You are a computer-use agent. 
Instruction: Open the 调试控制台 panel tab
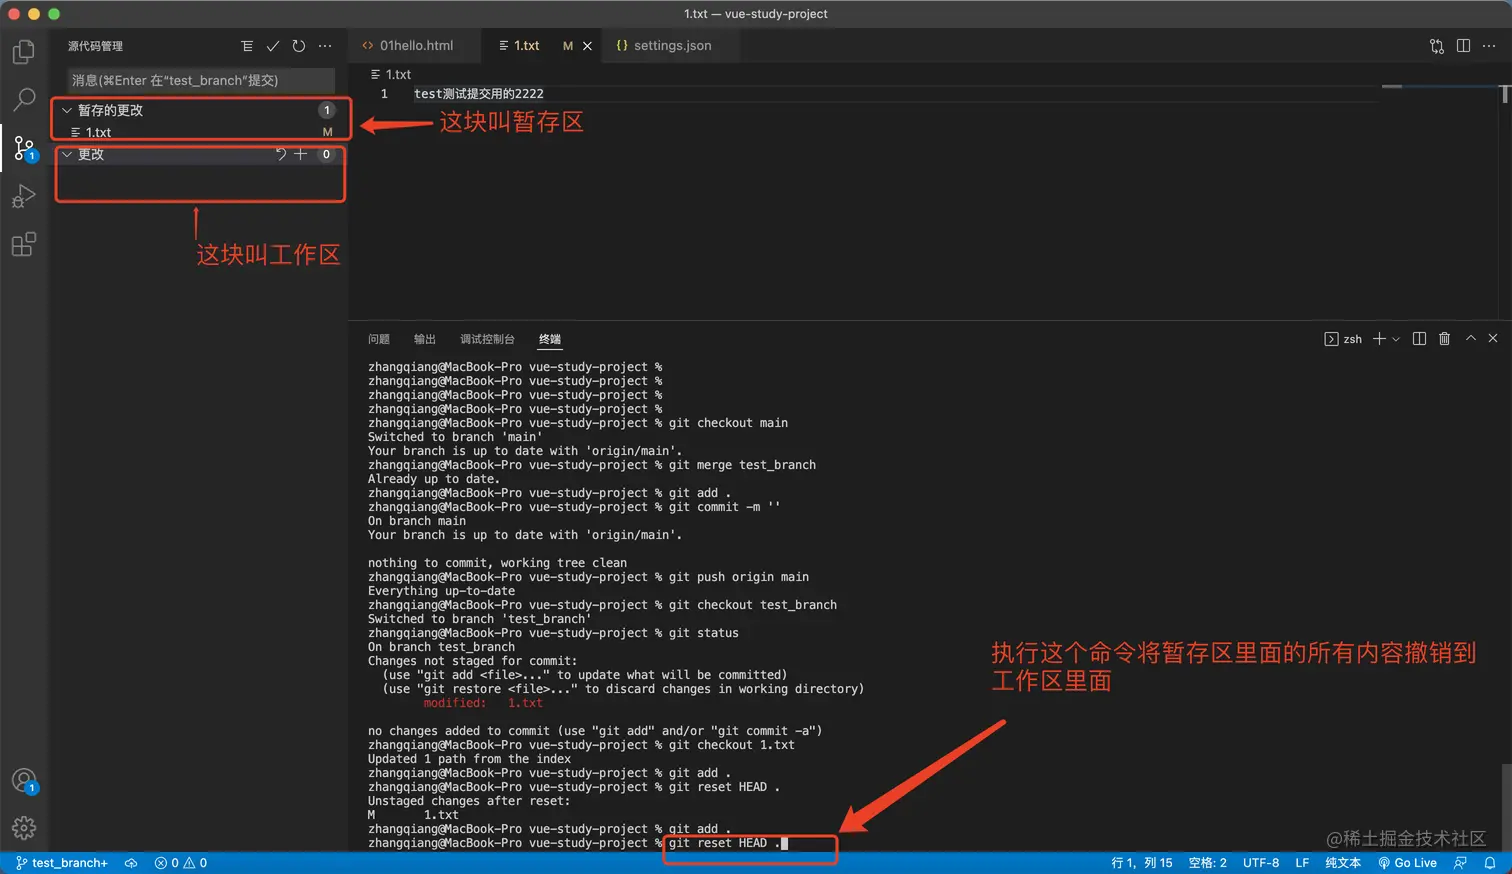click(x=487, y=339)
